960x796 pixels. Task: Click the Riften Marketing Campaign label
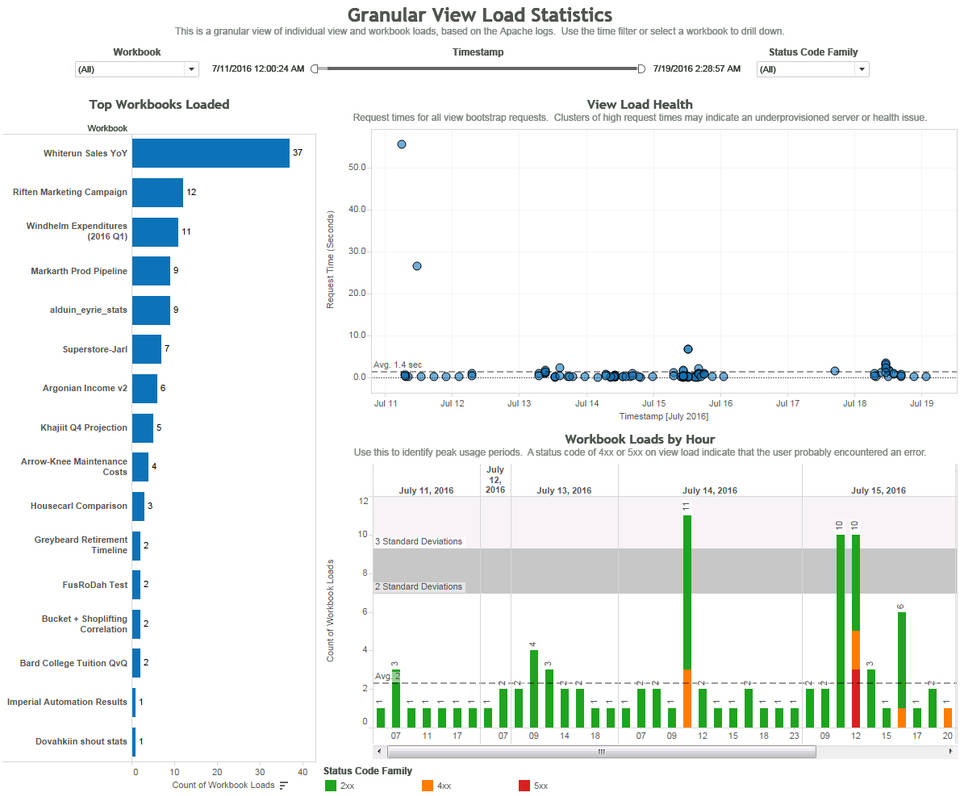point(68,192)
